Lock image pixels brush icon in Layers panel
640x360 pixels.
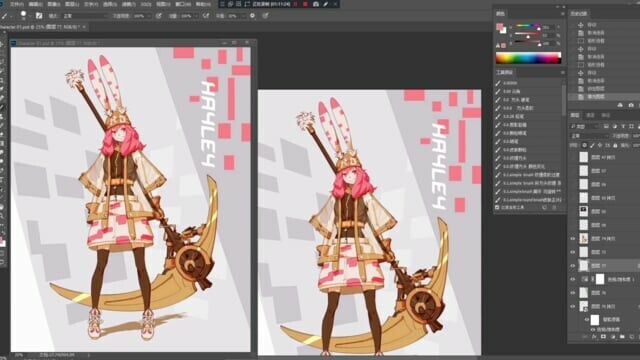[x=592, y=145]
